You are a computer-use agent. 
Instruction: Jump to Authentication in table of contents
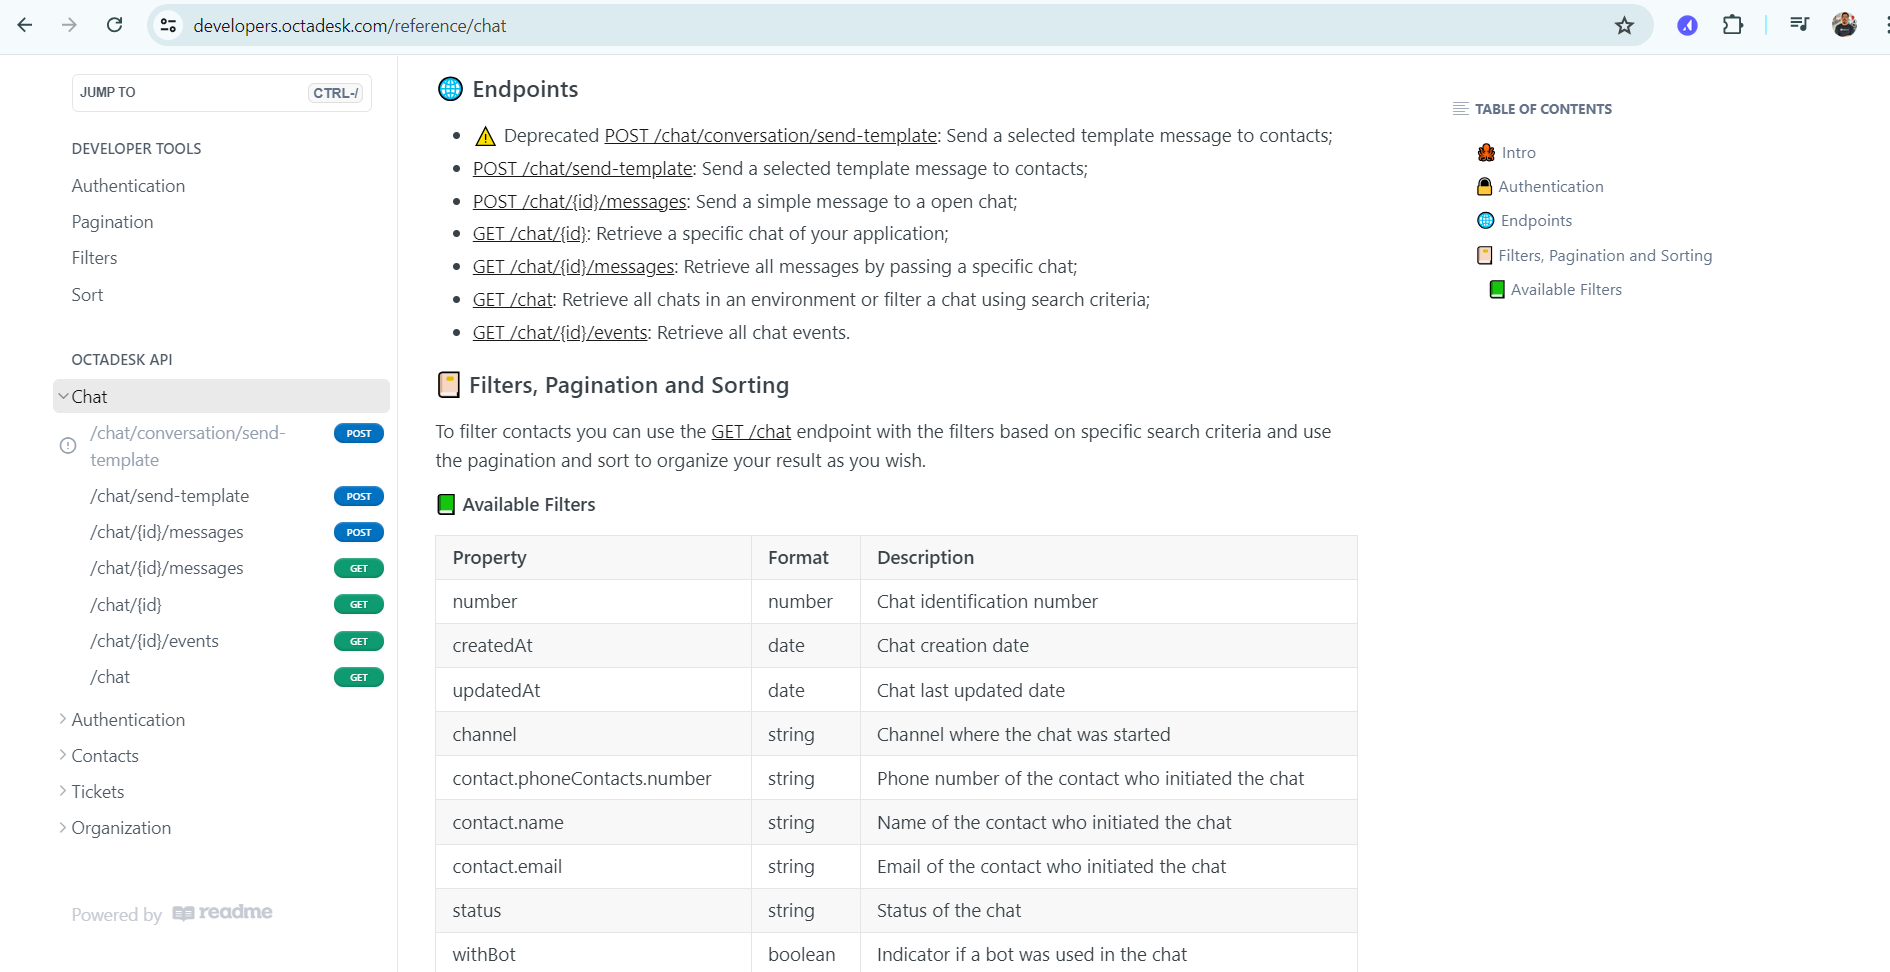(1550, 186)
